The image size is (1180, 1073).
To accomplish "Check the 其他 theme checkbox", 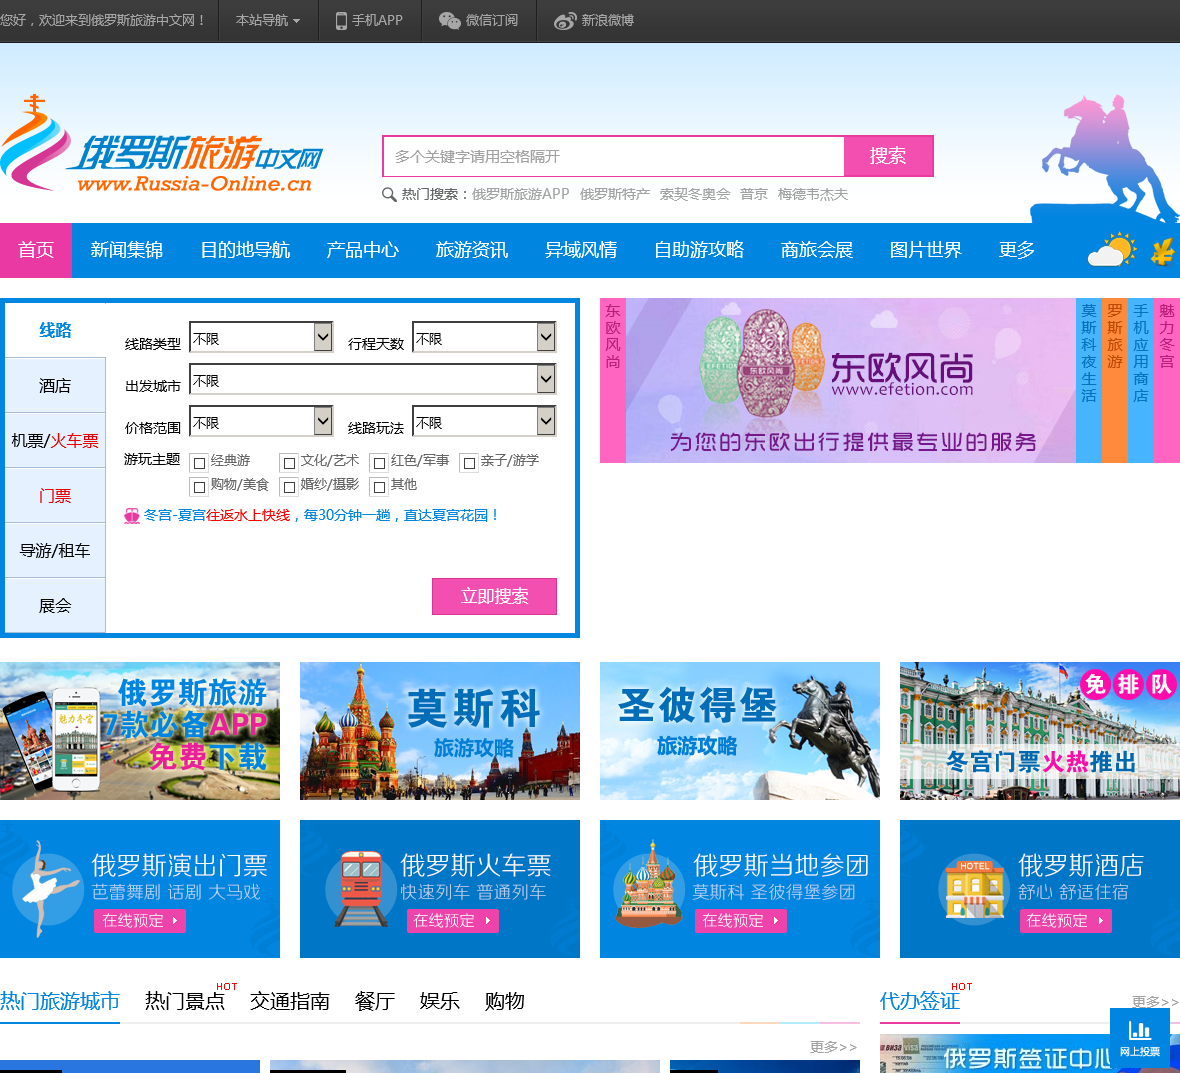I will pyautogui.click(x=379, y=487).
